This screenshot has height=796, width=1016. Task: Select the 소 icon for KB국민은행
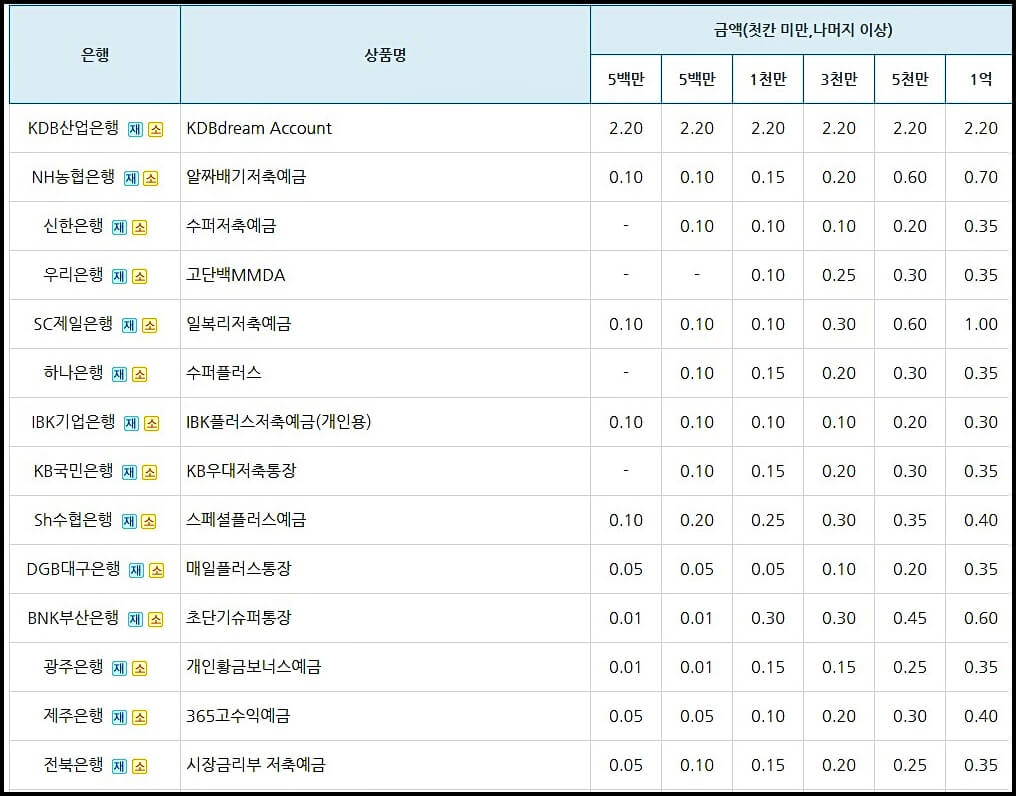point(150,472)
